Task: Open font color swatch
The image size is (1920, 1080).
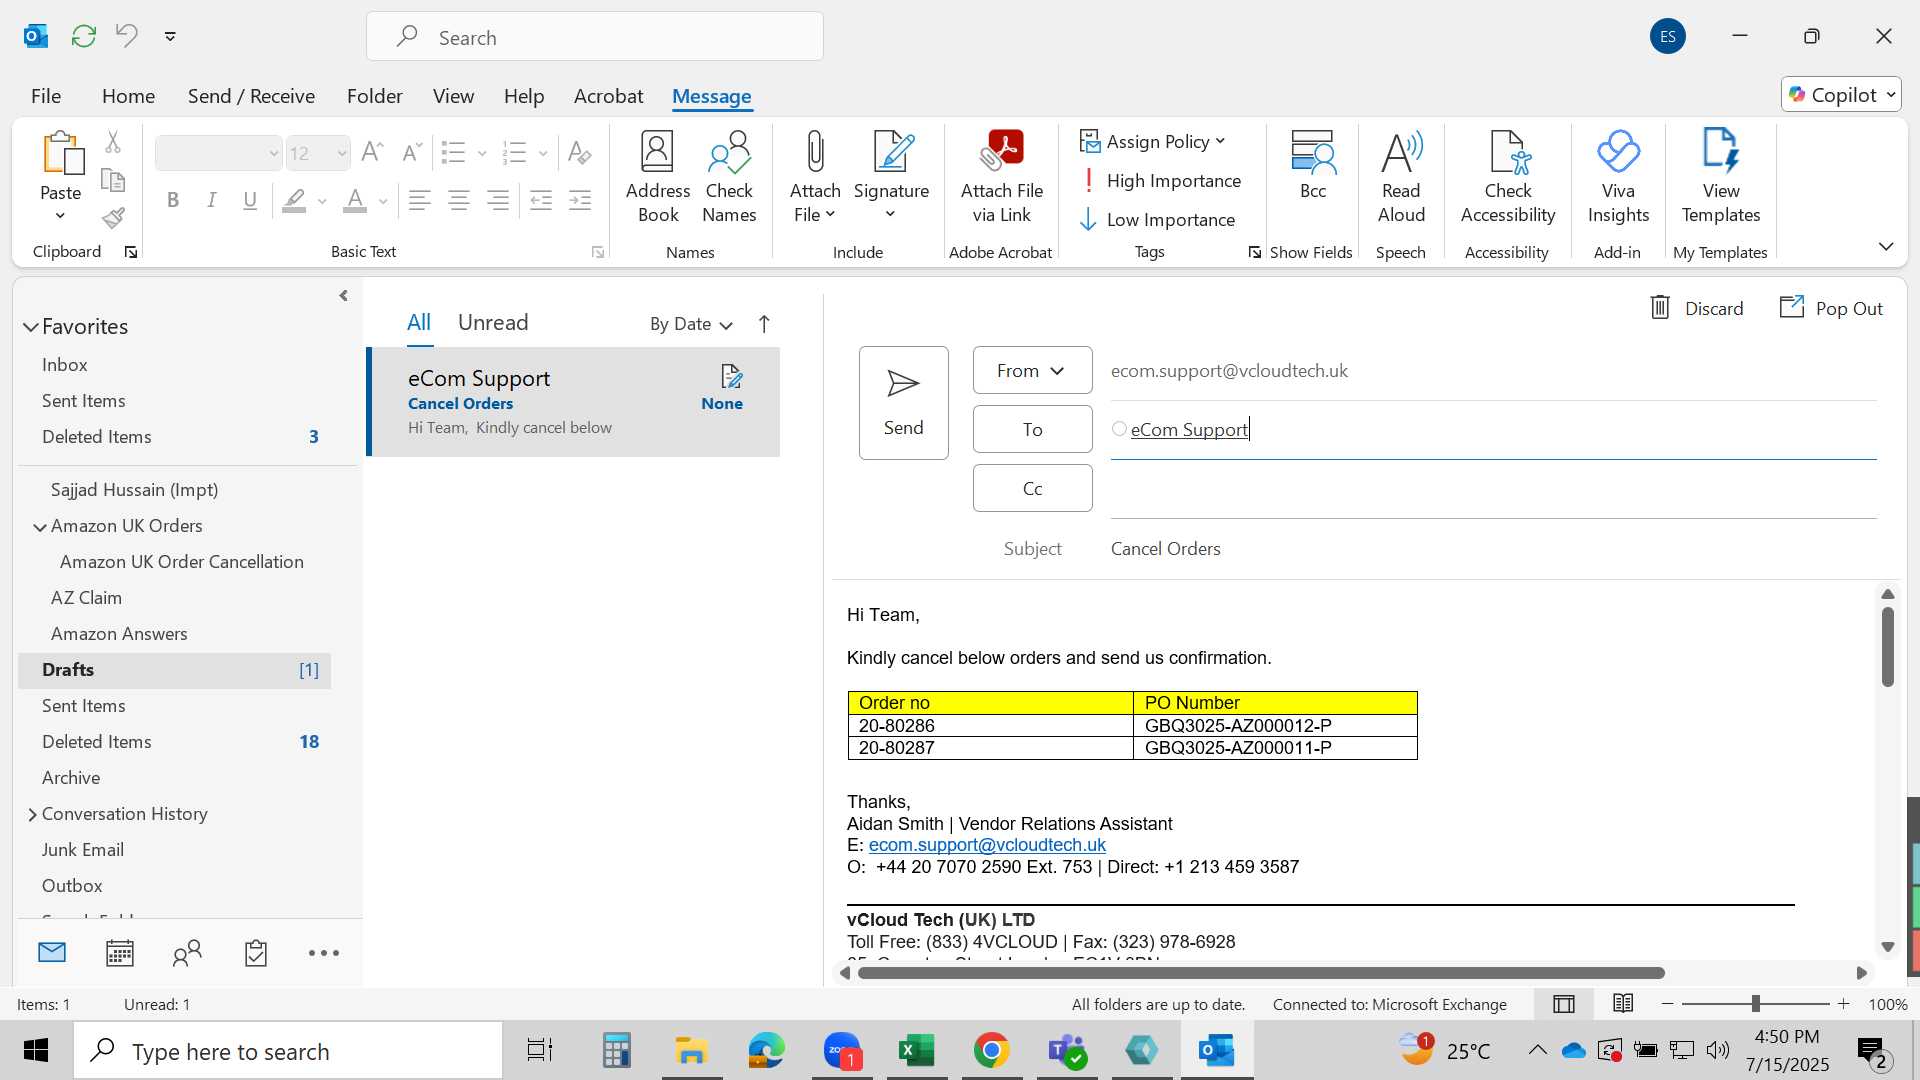Action: pyautogui.click(x=355, y=201)
